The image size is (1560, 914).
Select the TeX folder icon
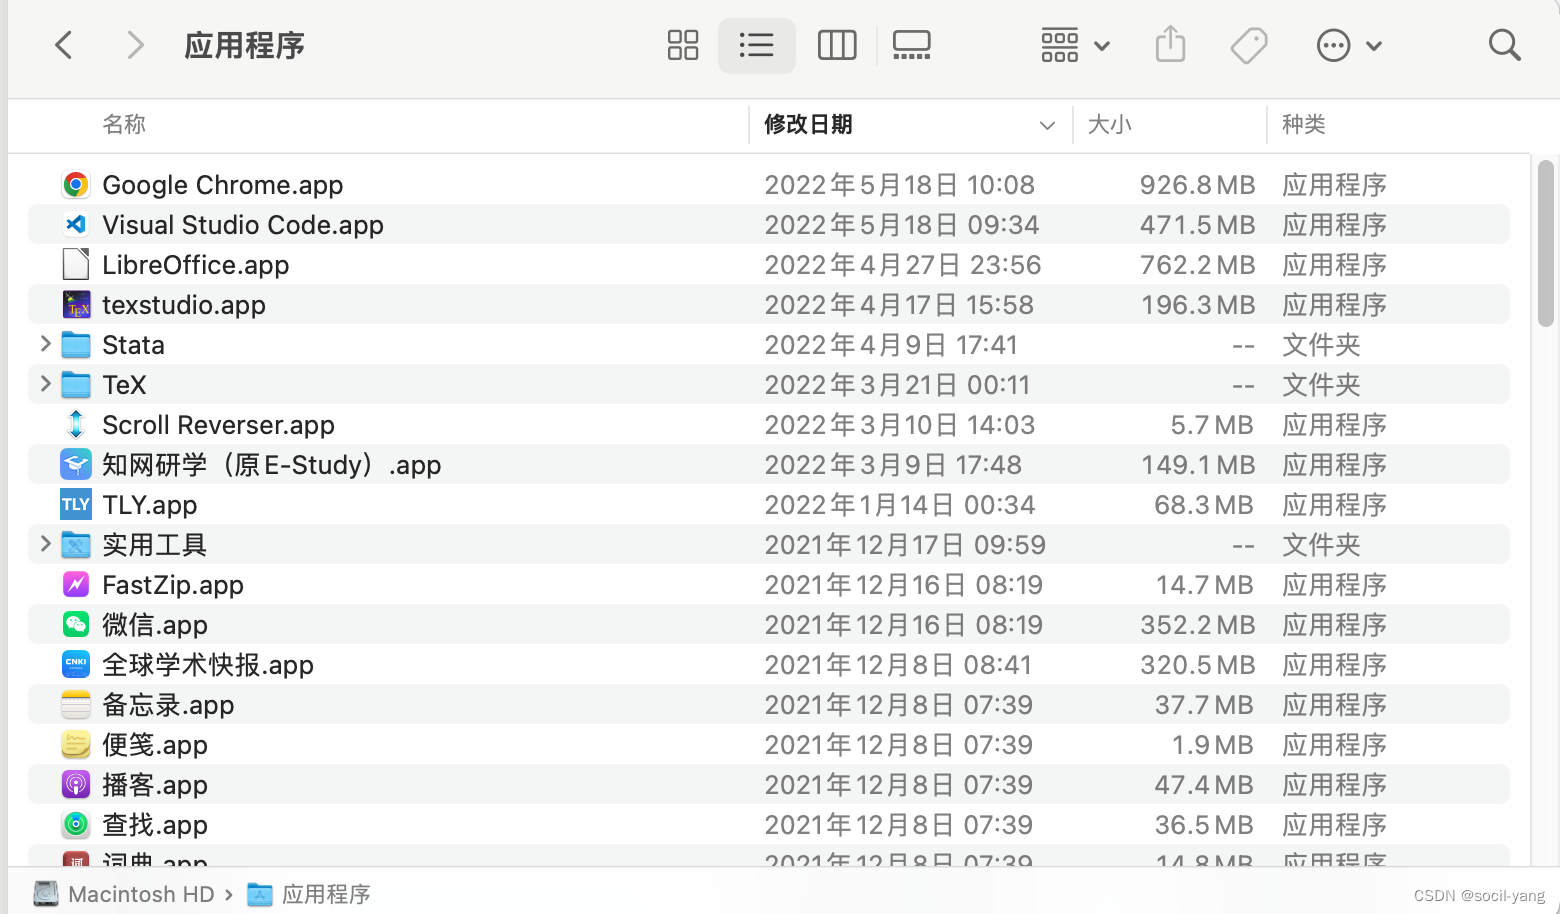pos(76,385)
